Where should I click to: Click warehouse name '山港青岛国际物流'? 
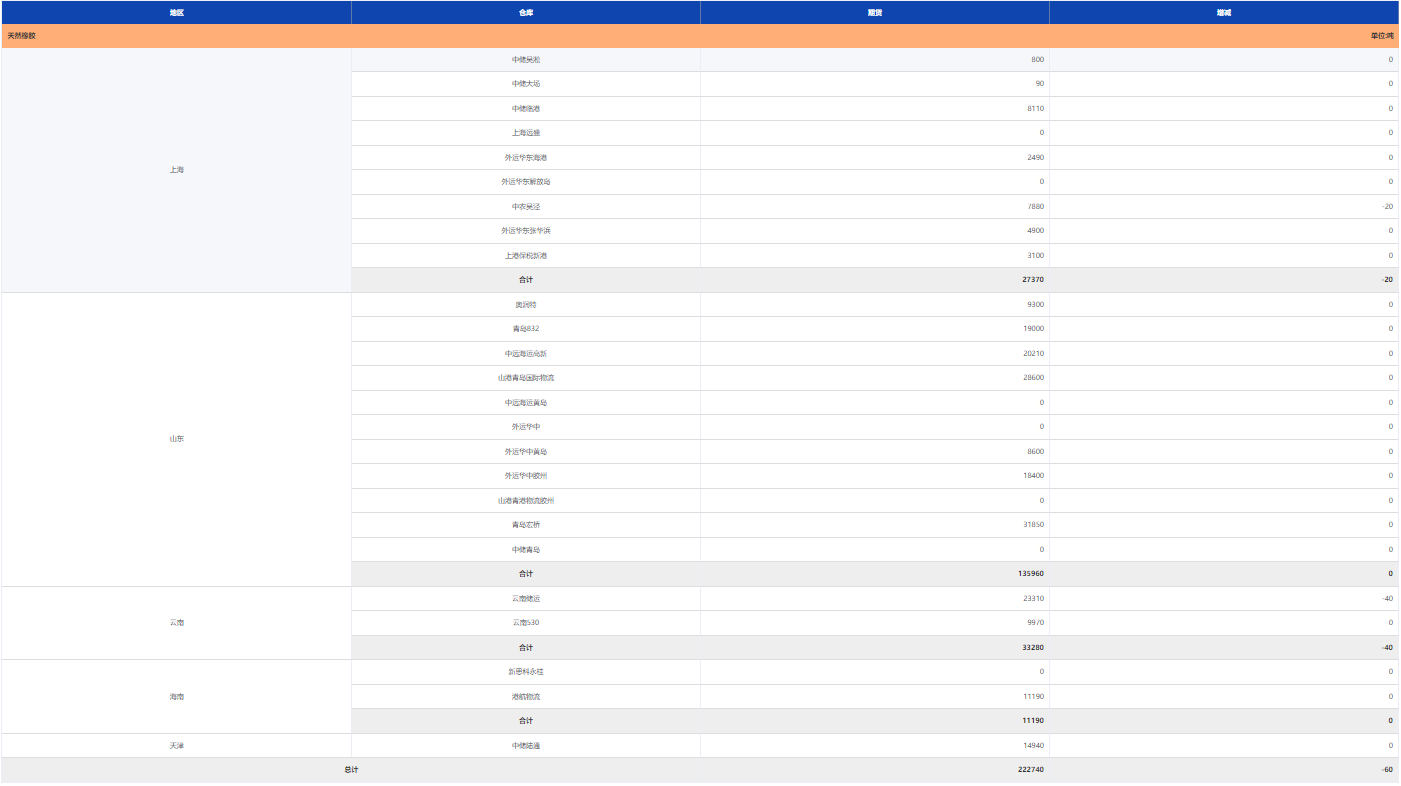[x=526, y=378]
